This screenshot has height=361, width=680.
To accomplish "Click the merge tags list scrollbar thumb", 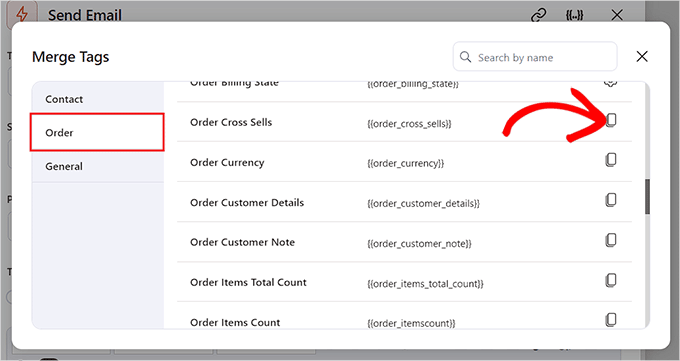I will (647, 197).
